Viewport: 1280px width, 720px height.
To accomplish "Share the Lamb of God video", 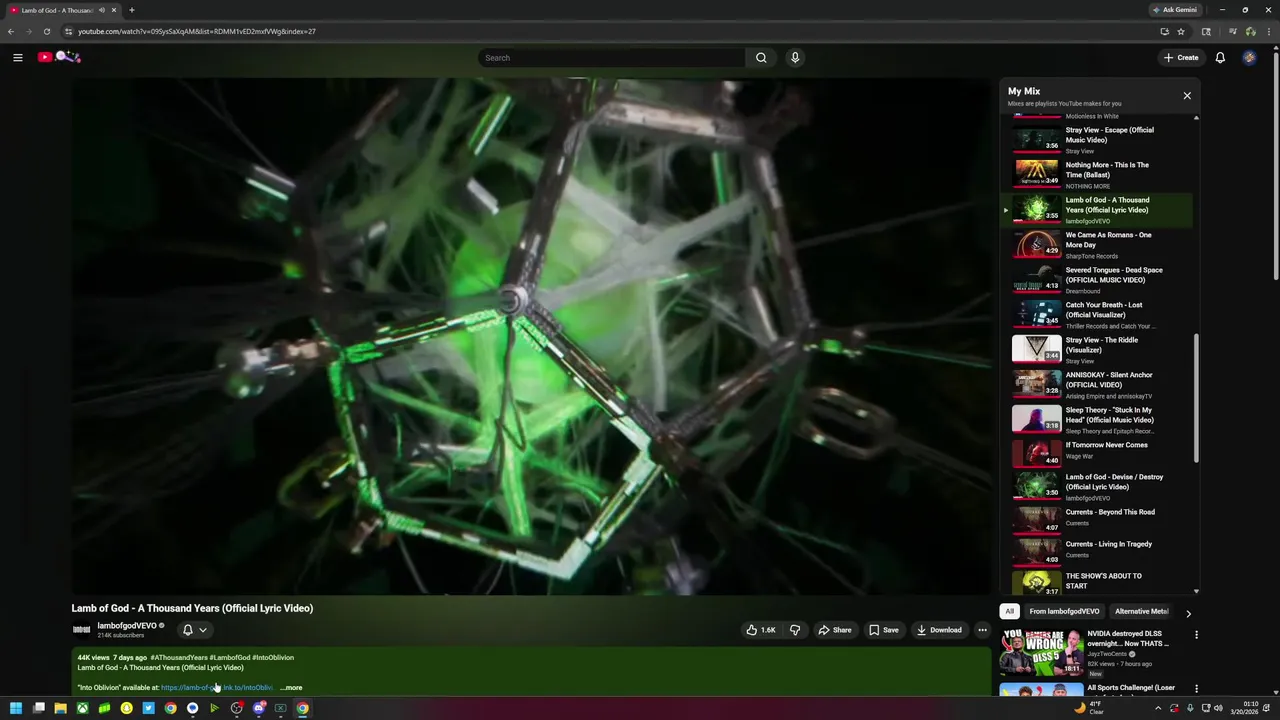I will [835, 630].
